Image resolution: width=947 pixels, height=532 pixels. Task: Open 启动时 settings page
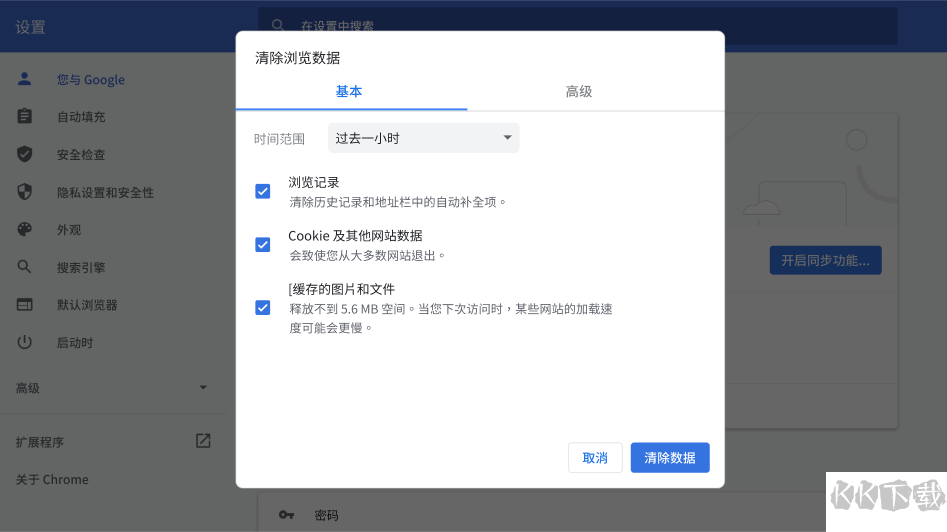tap(75, 342)
